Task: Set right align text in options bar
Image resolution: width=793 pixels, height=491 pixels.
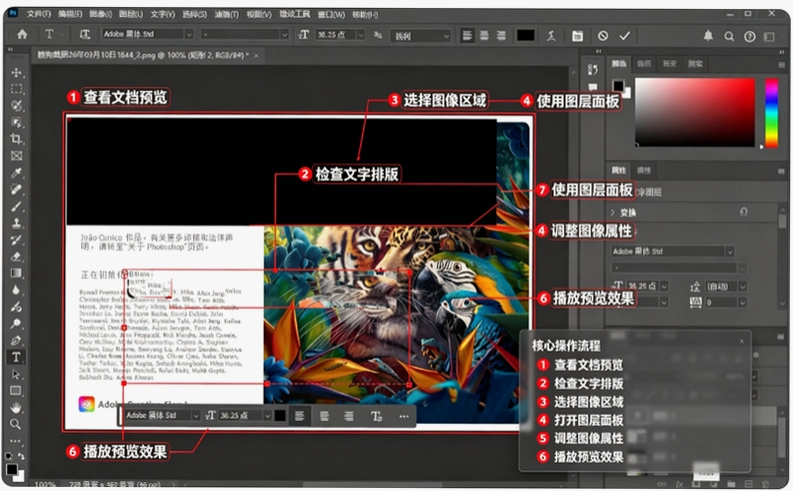Action: click(x=501, y=35)
